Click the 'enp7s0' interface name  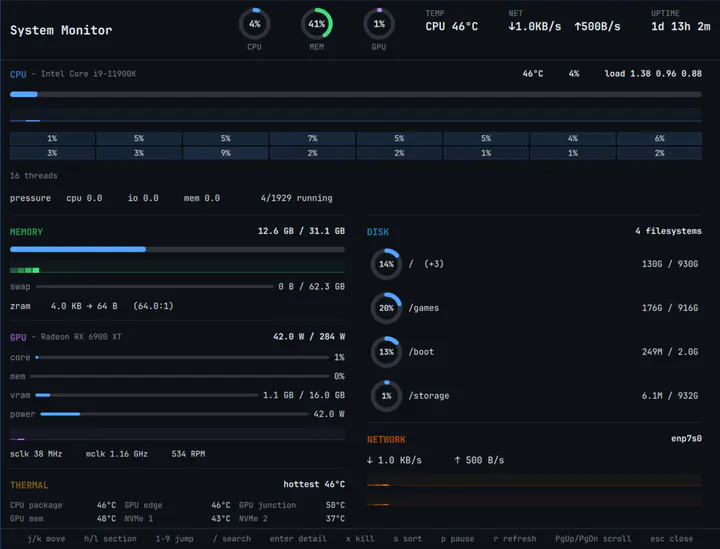(686, 438)
